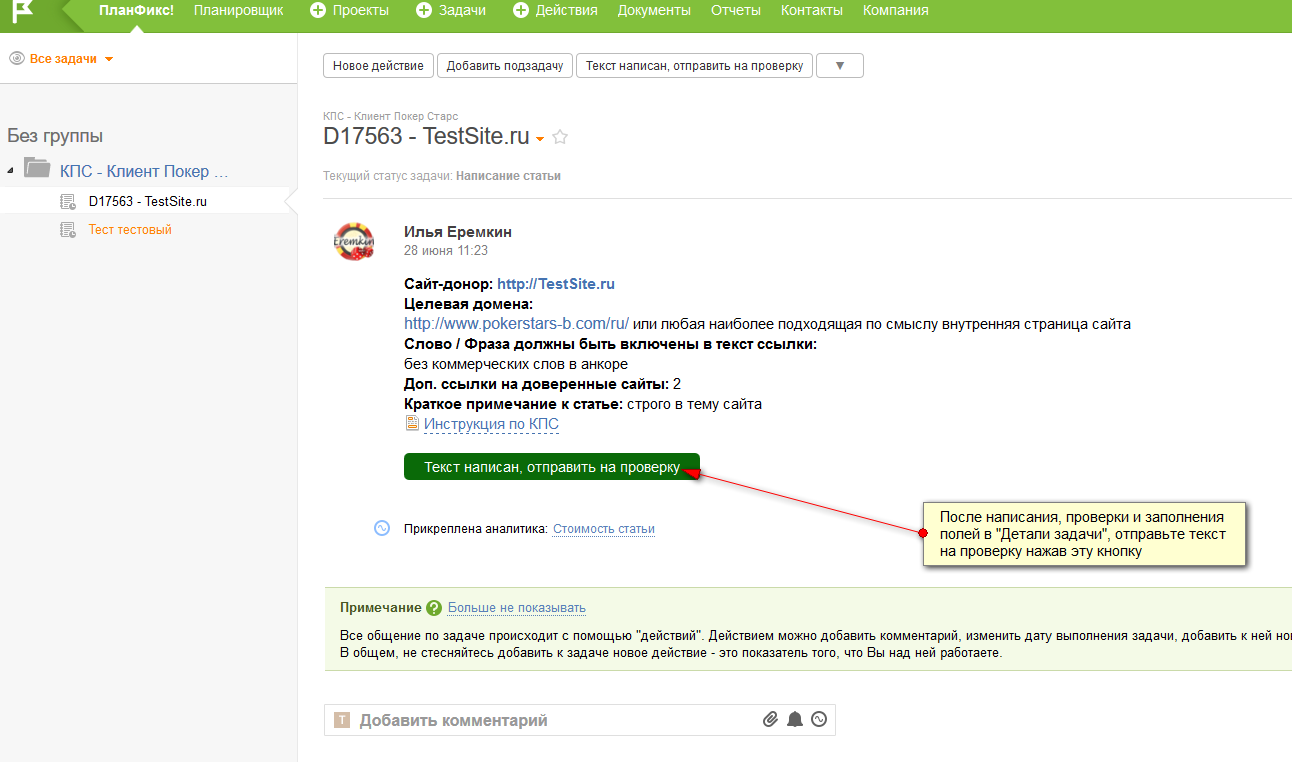Click the task icon beside Тест тестовый
The width and height of the screenshot is (1292, 762).
[68, 230]
